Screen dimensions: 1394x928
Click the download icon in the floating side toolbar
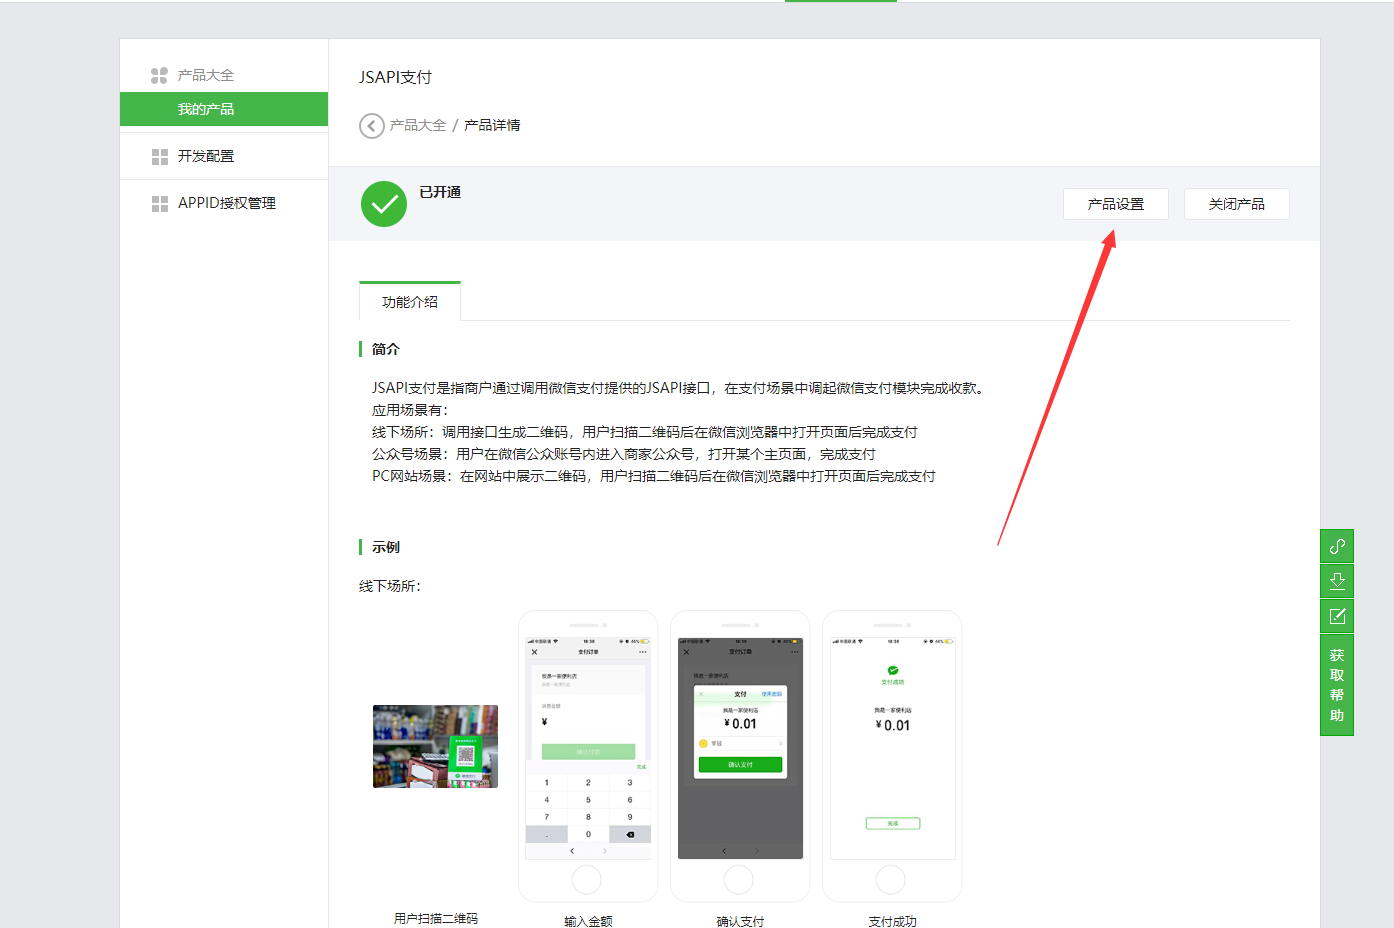[1337, 581]
